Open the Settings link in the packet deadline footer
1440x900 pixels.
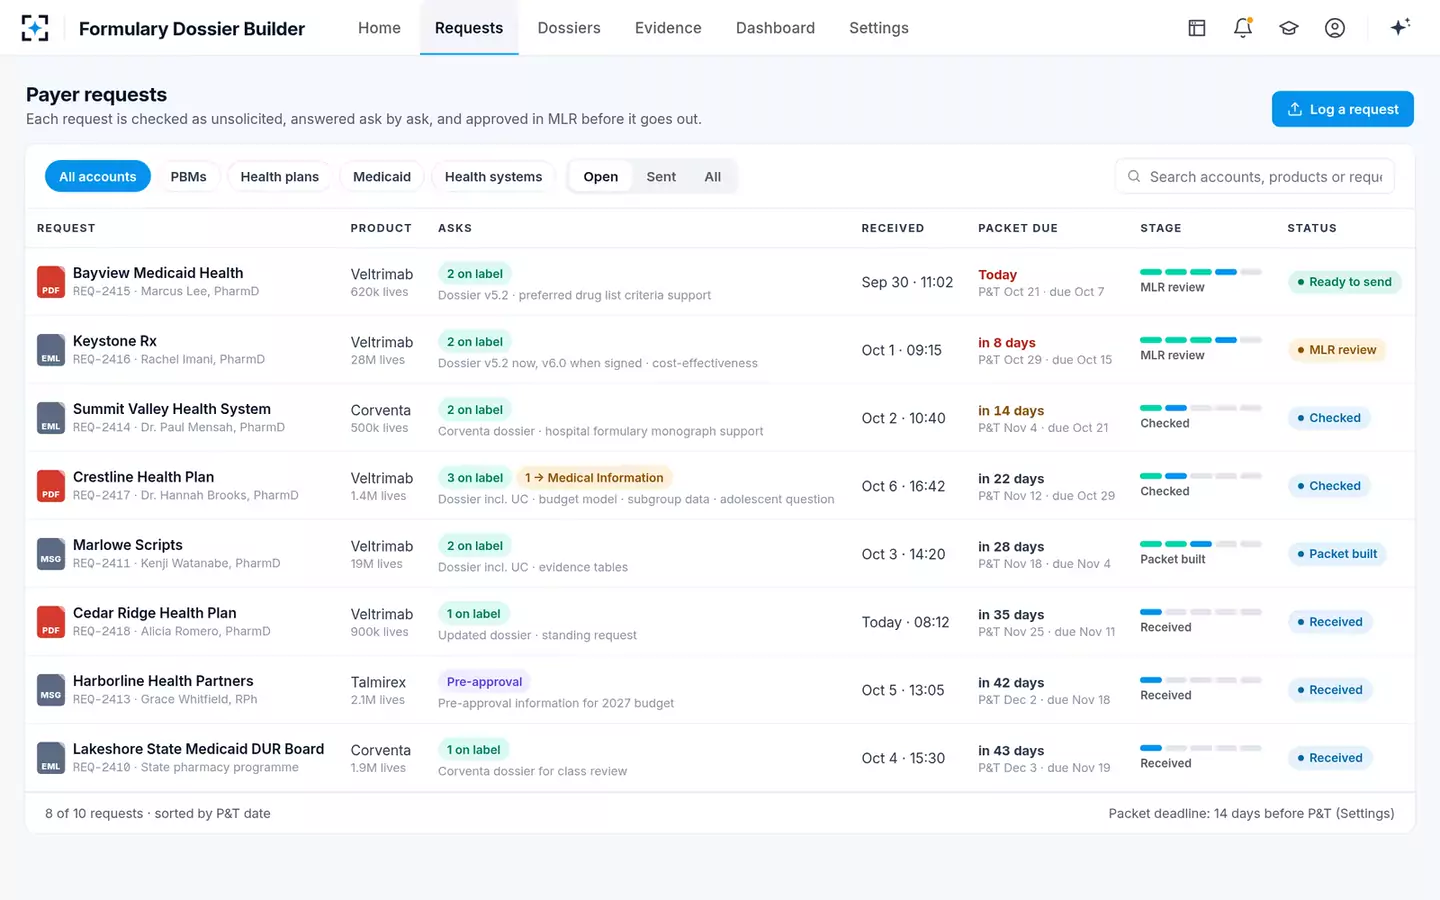1365,813
